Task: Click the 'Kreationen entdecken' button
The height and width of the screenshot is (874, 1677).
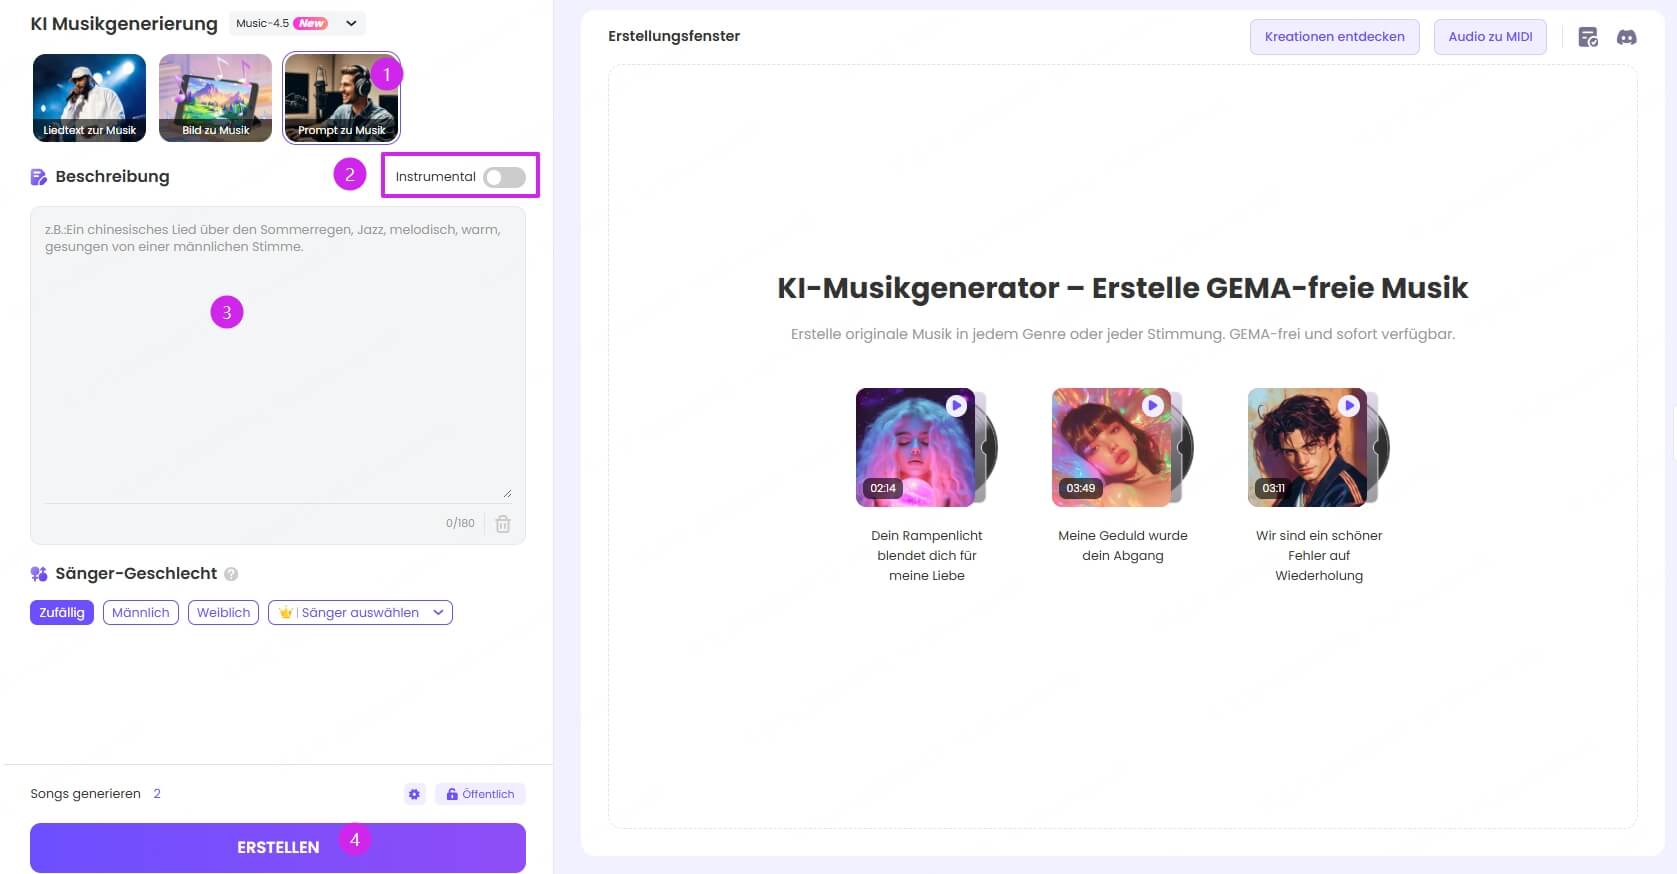Action: 1334,37
